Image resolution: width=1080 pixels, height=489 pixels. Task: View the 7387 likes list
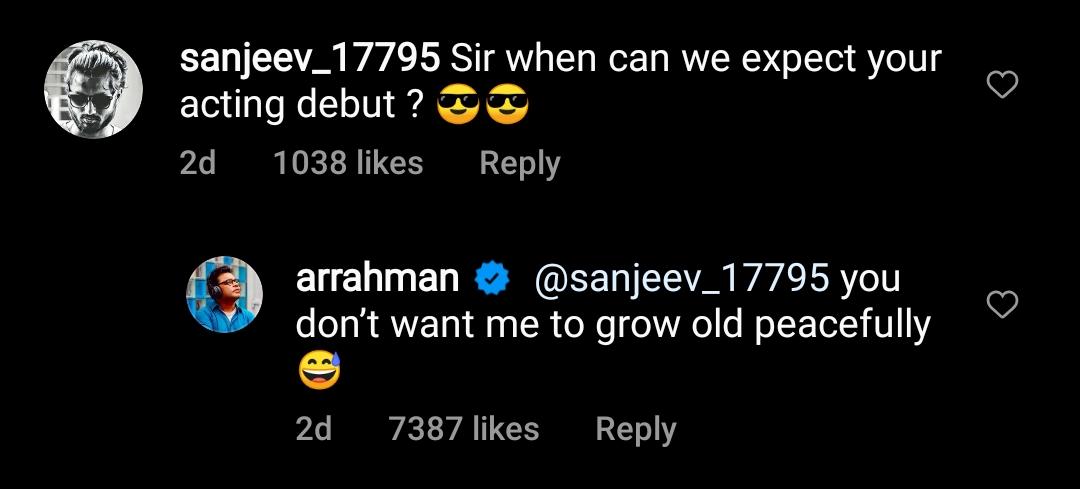click(x=464, y=429)
